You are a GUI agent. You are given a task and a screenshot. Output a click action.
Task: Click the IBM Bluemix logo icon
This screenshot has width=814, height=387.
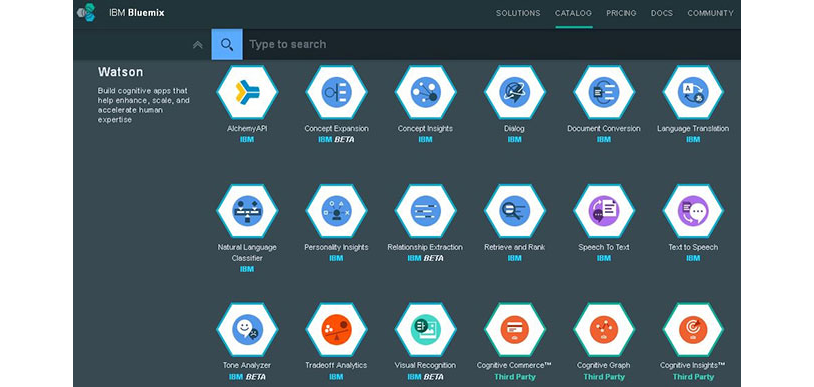(x=87, y=12)
